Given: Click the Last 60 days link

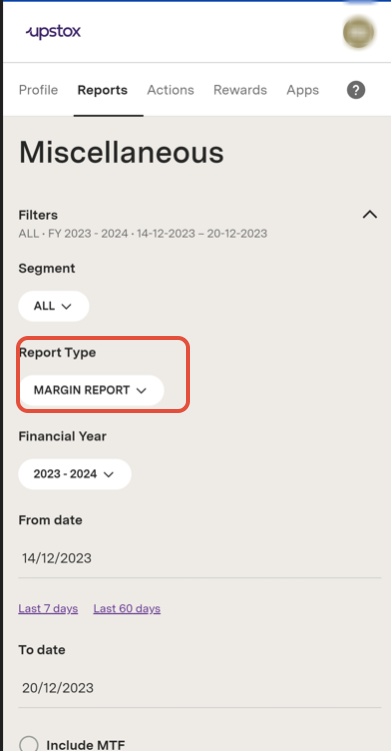Looking at the screenshot, I should [127, 609].
